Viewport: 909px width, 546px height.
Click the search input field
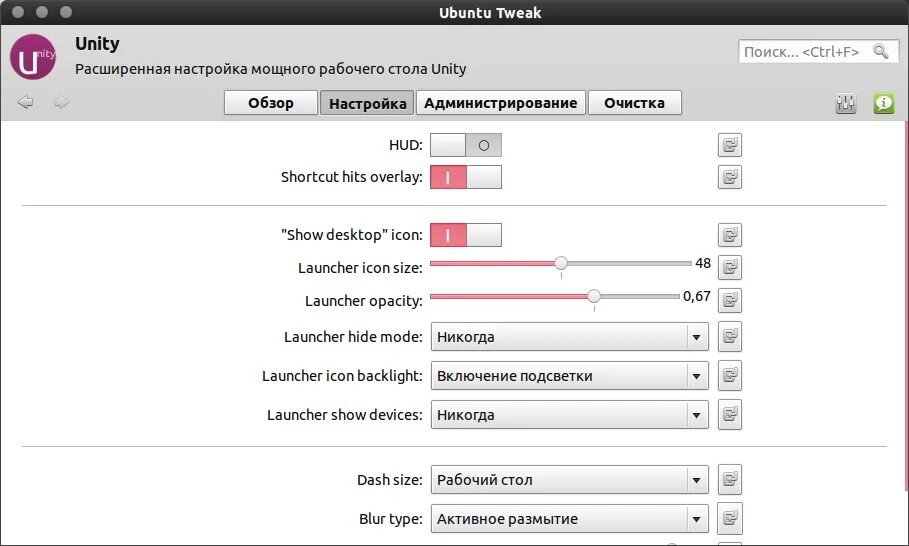coord(805,51)
